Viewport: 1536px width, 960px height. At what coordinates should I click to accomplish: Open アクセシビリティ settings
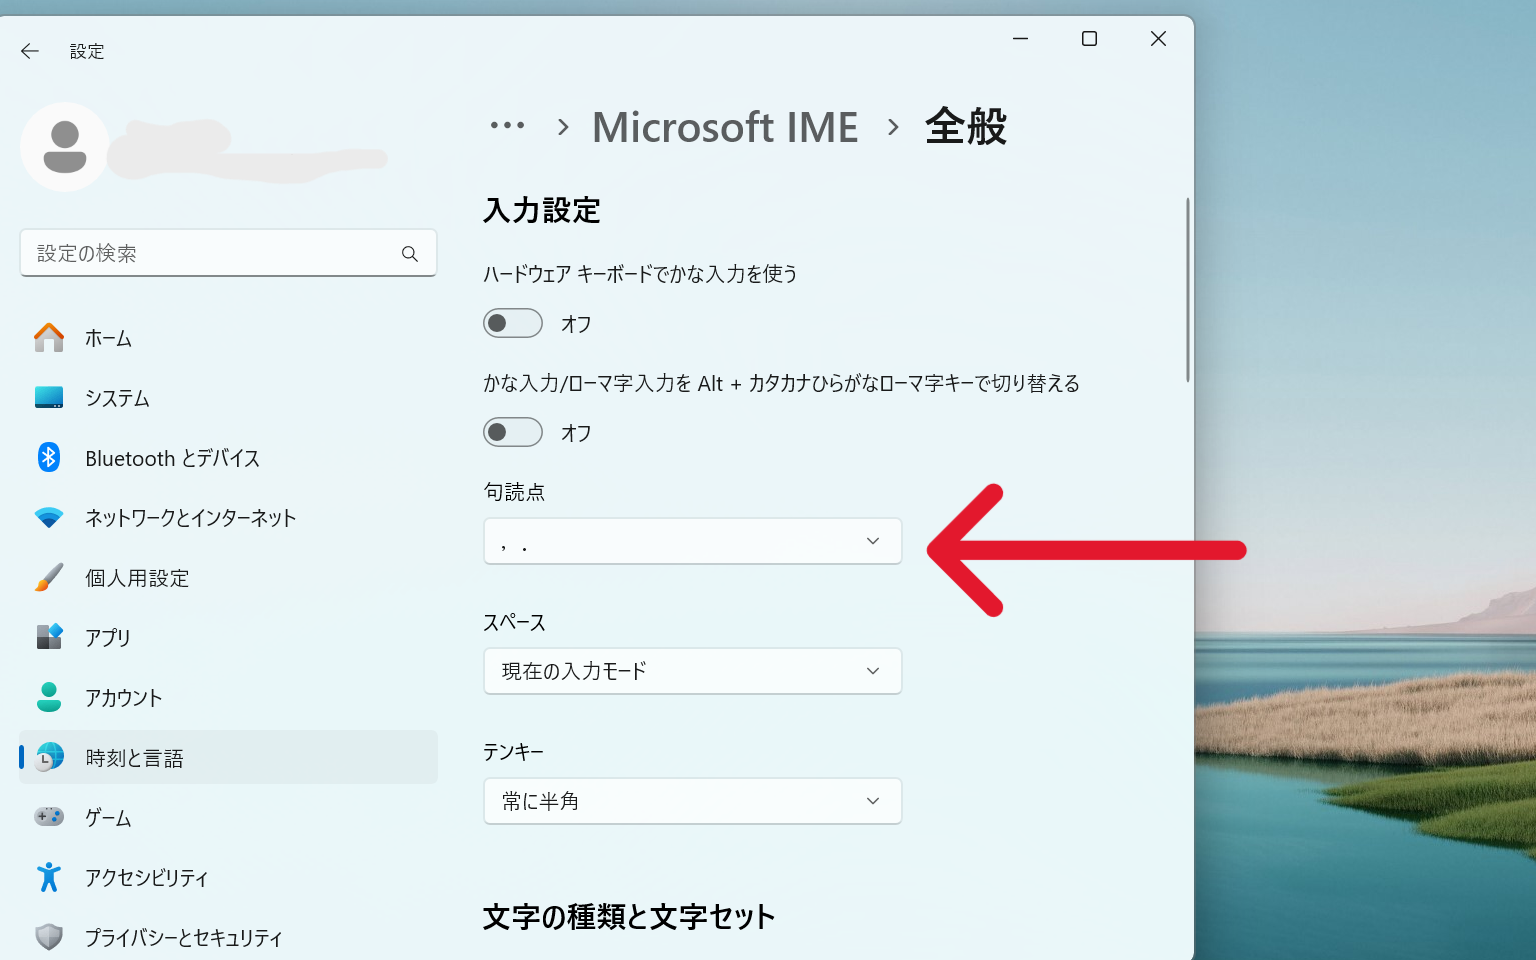tap(229, 877)
